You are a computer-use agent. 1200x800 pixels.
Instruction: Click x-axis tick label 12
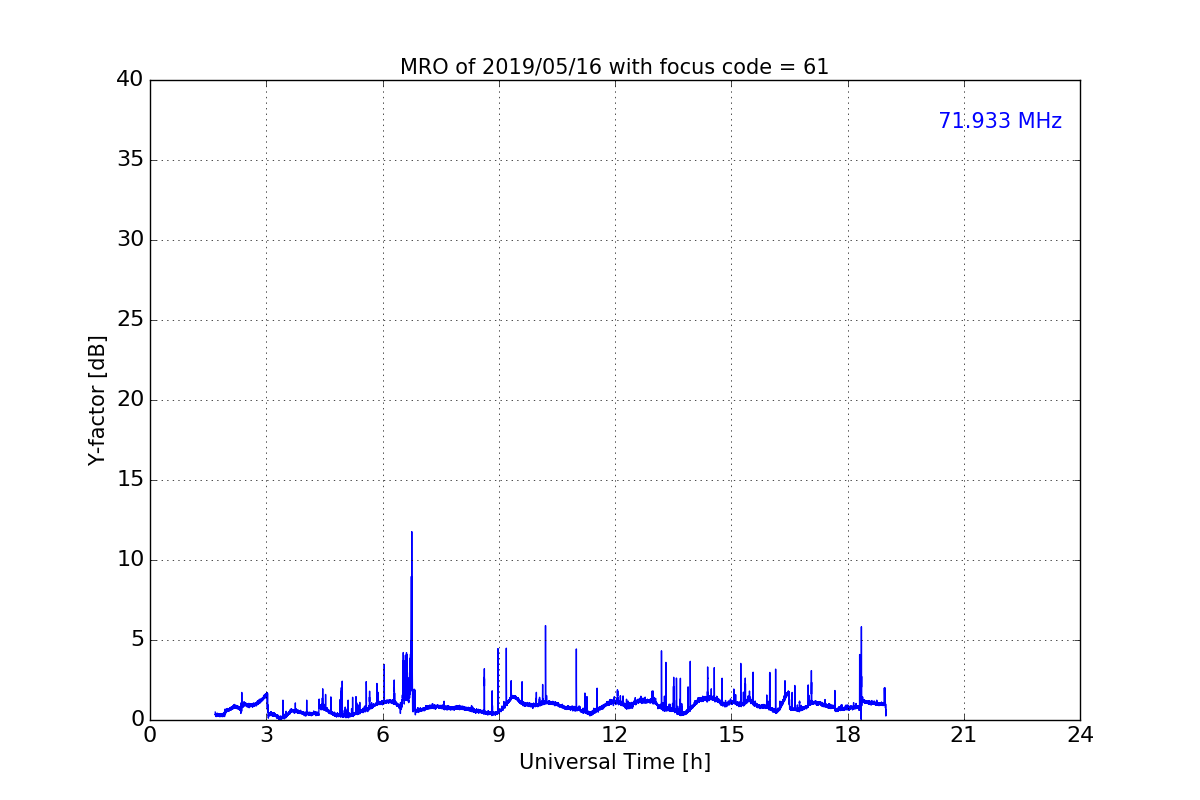pyautogui.click(x=615, y=735)
